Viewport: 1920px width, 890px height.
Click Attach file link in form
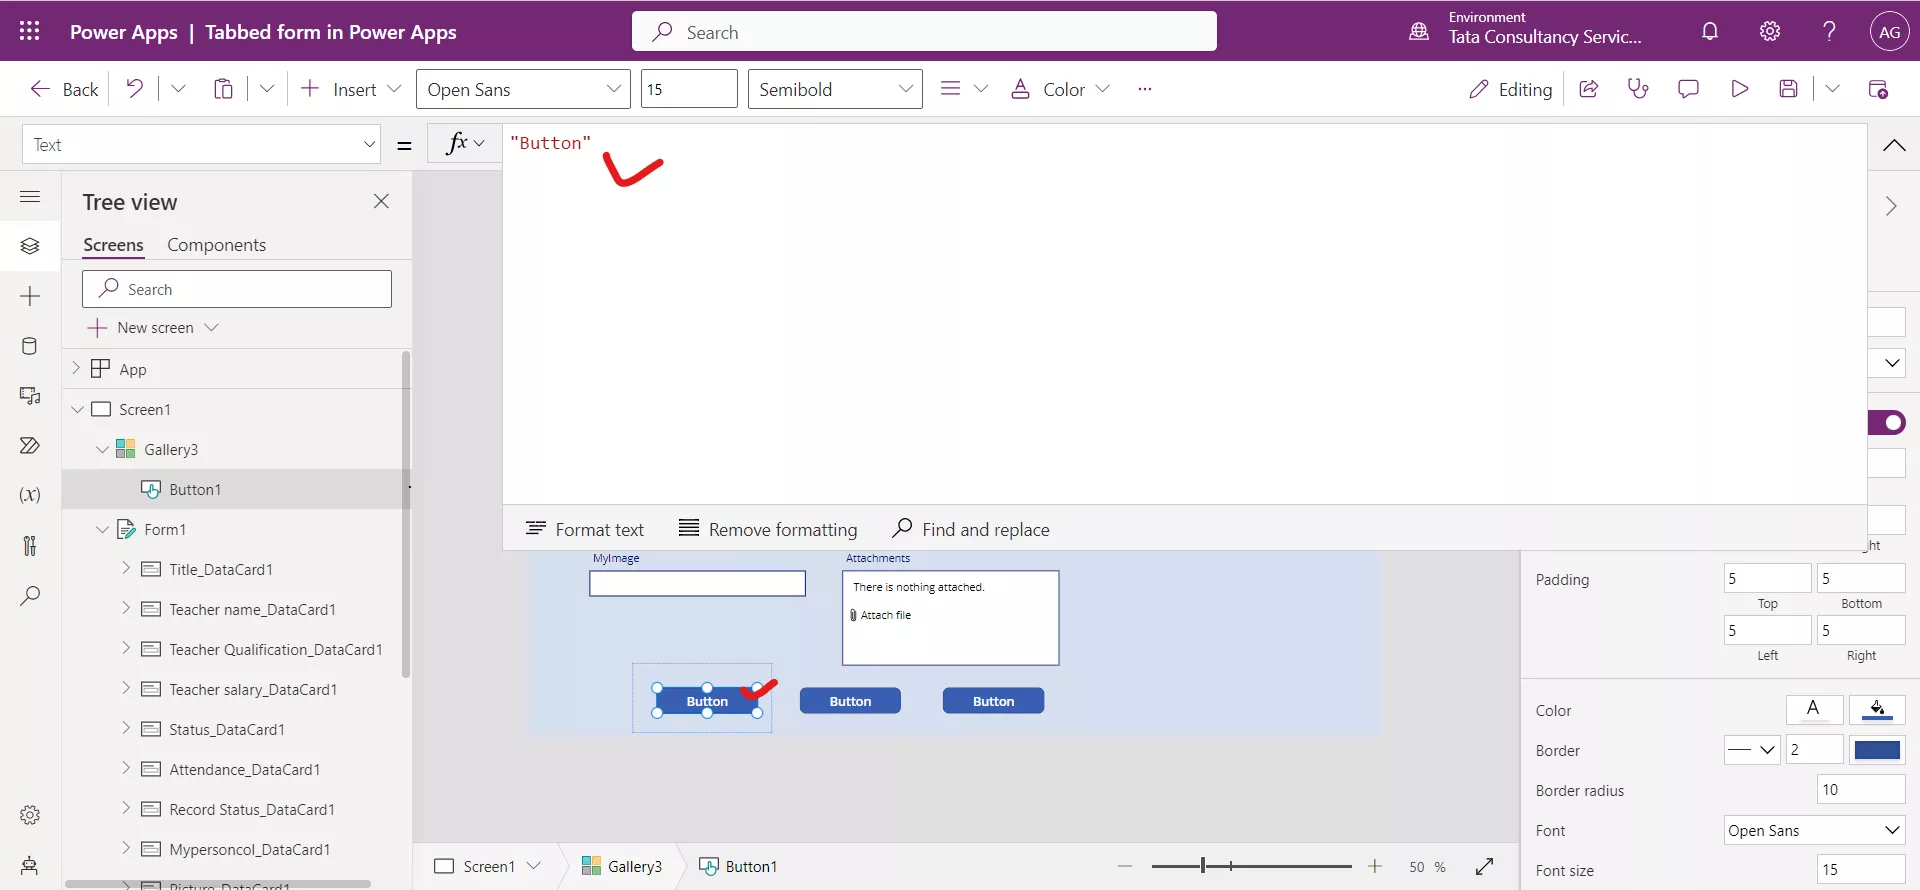pos(880,615)
